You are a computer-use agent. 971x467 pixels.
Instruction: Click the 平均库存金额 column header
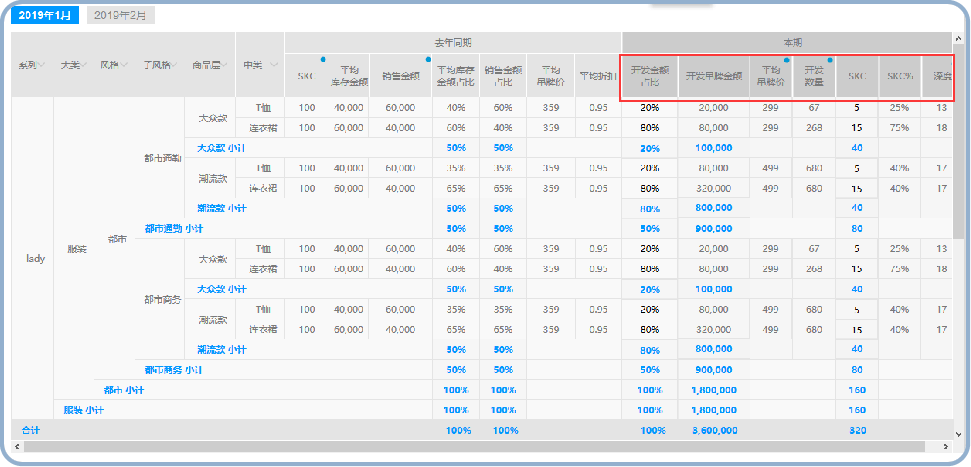[347, 76]
